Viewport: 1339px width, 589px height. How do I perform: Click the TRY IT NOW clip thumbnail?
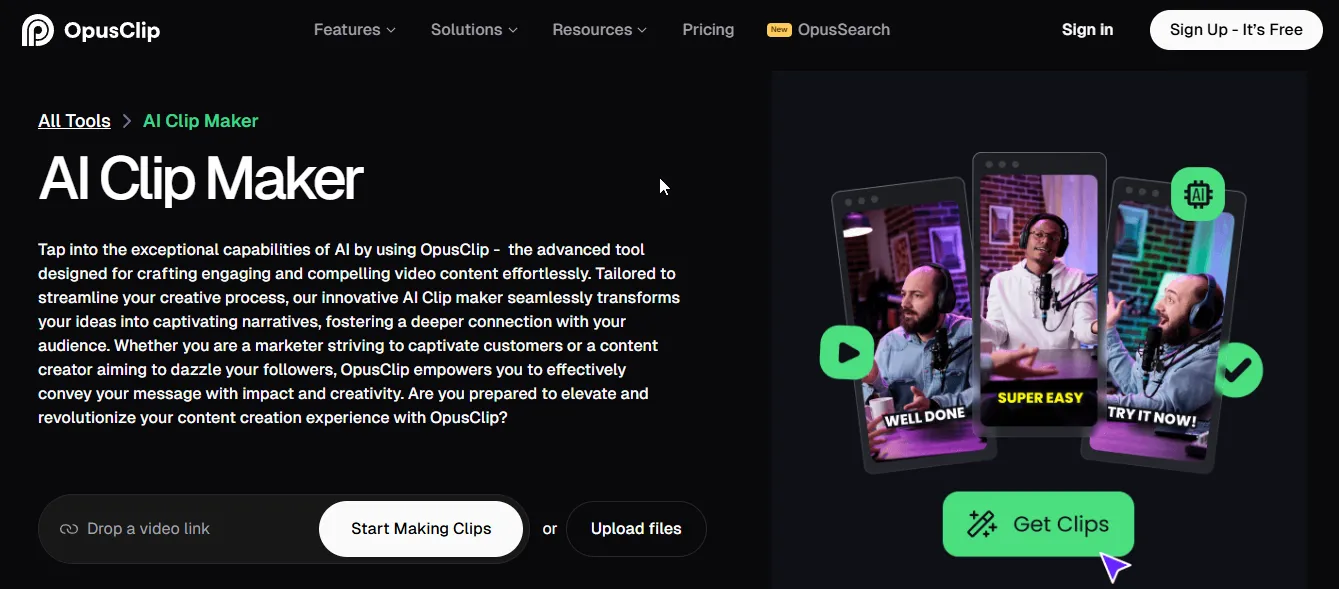(x=1165, y=324)
